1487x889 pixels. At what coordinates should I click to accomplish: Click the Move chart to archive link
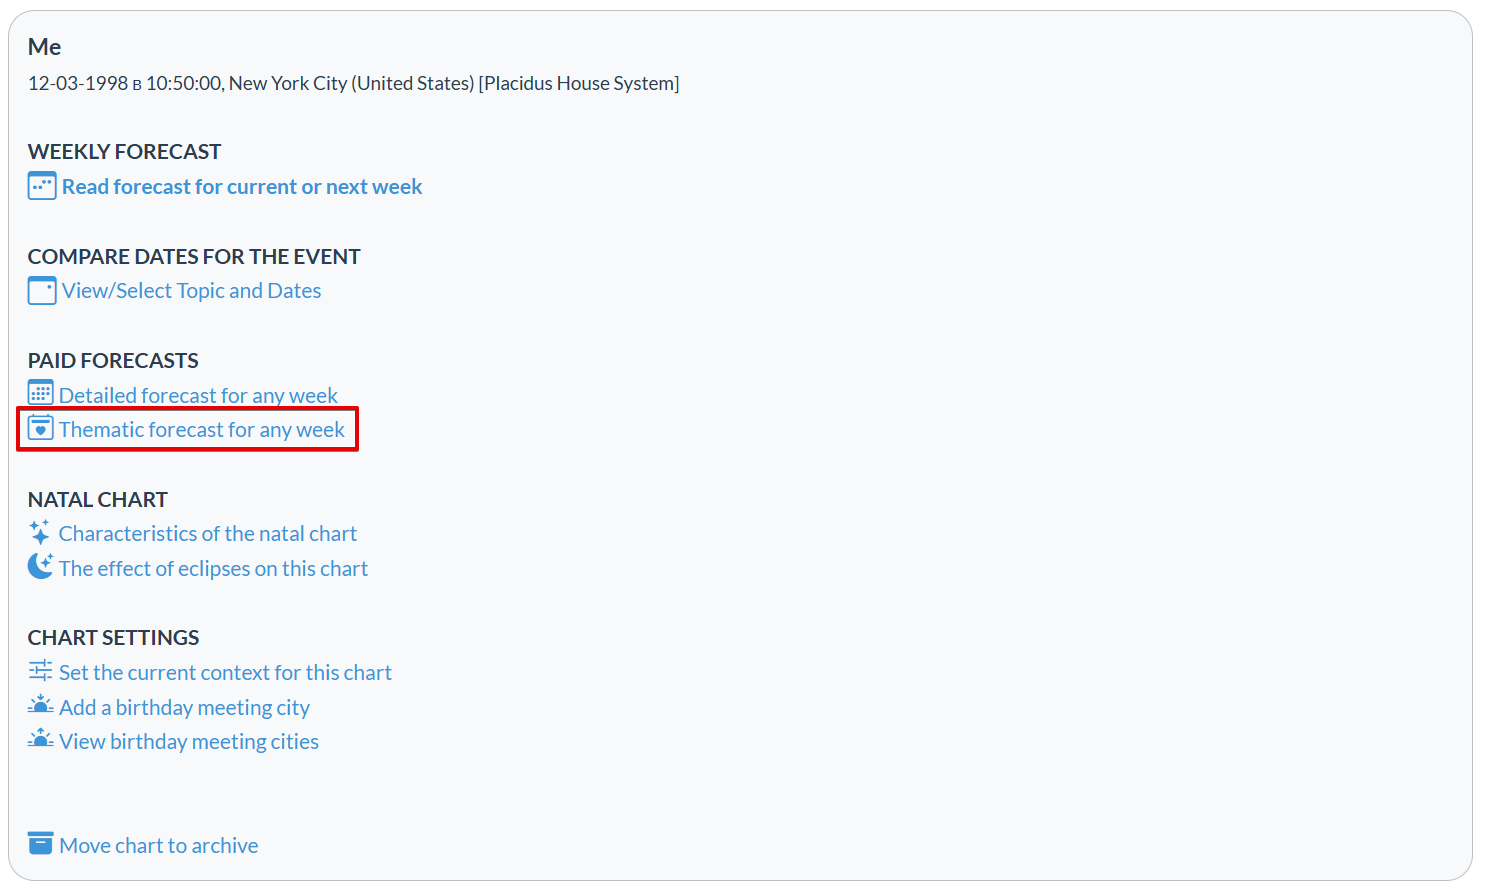tap(158, 846)
